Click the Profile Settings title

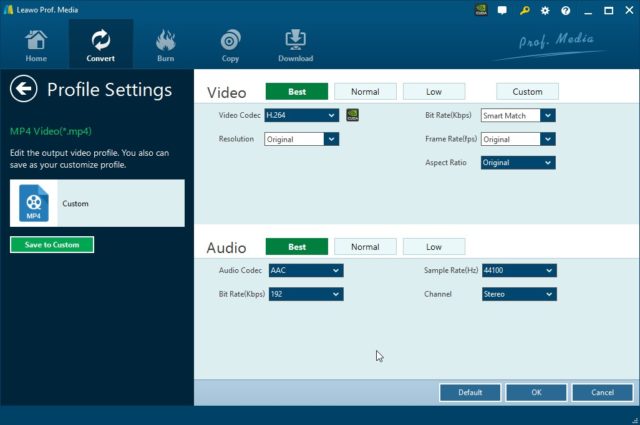[109, 90]
